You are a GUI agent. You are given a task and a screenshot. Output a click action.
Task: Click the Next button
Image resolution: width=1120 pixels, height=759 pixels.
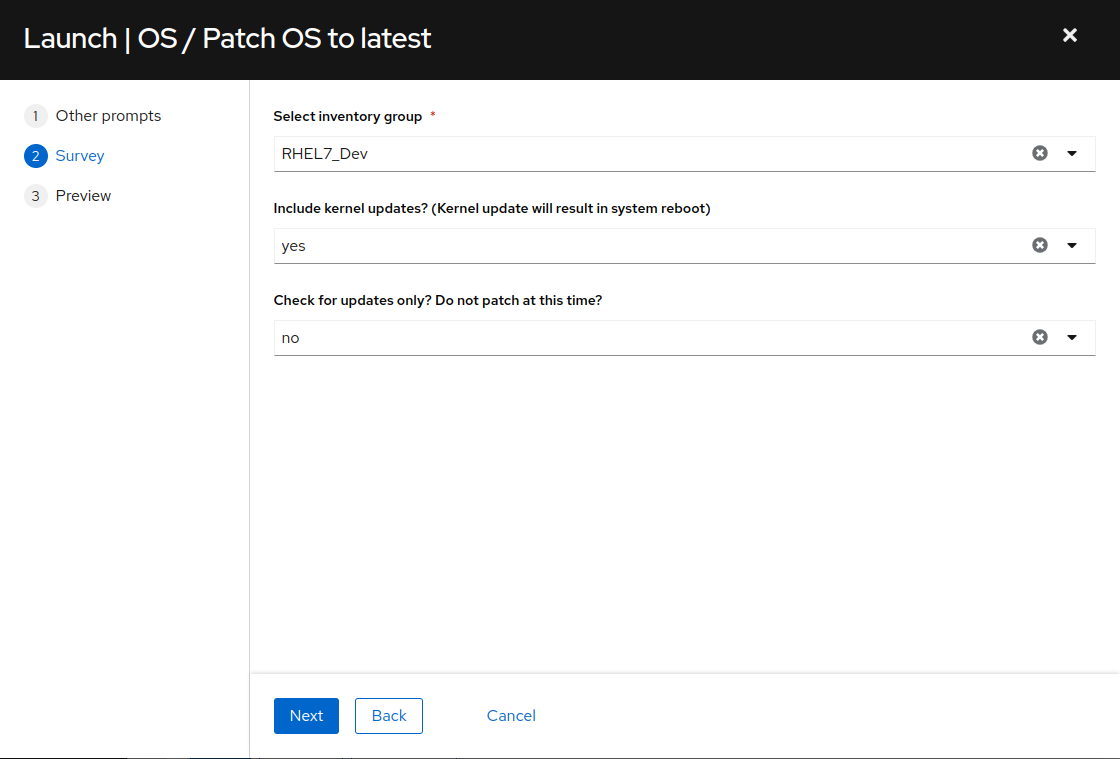point(306,715)
